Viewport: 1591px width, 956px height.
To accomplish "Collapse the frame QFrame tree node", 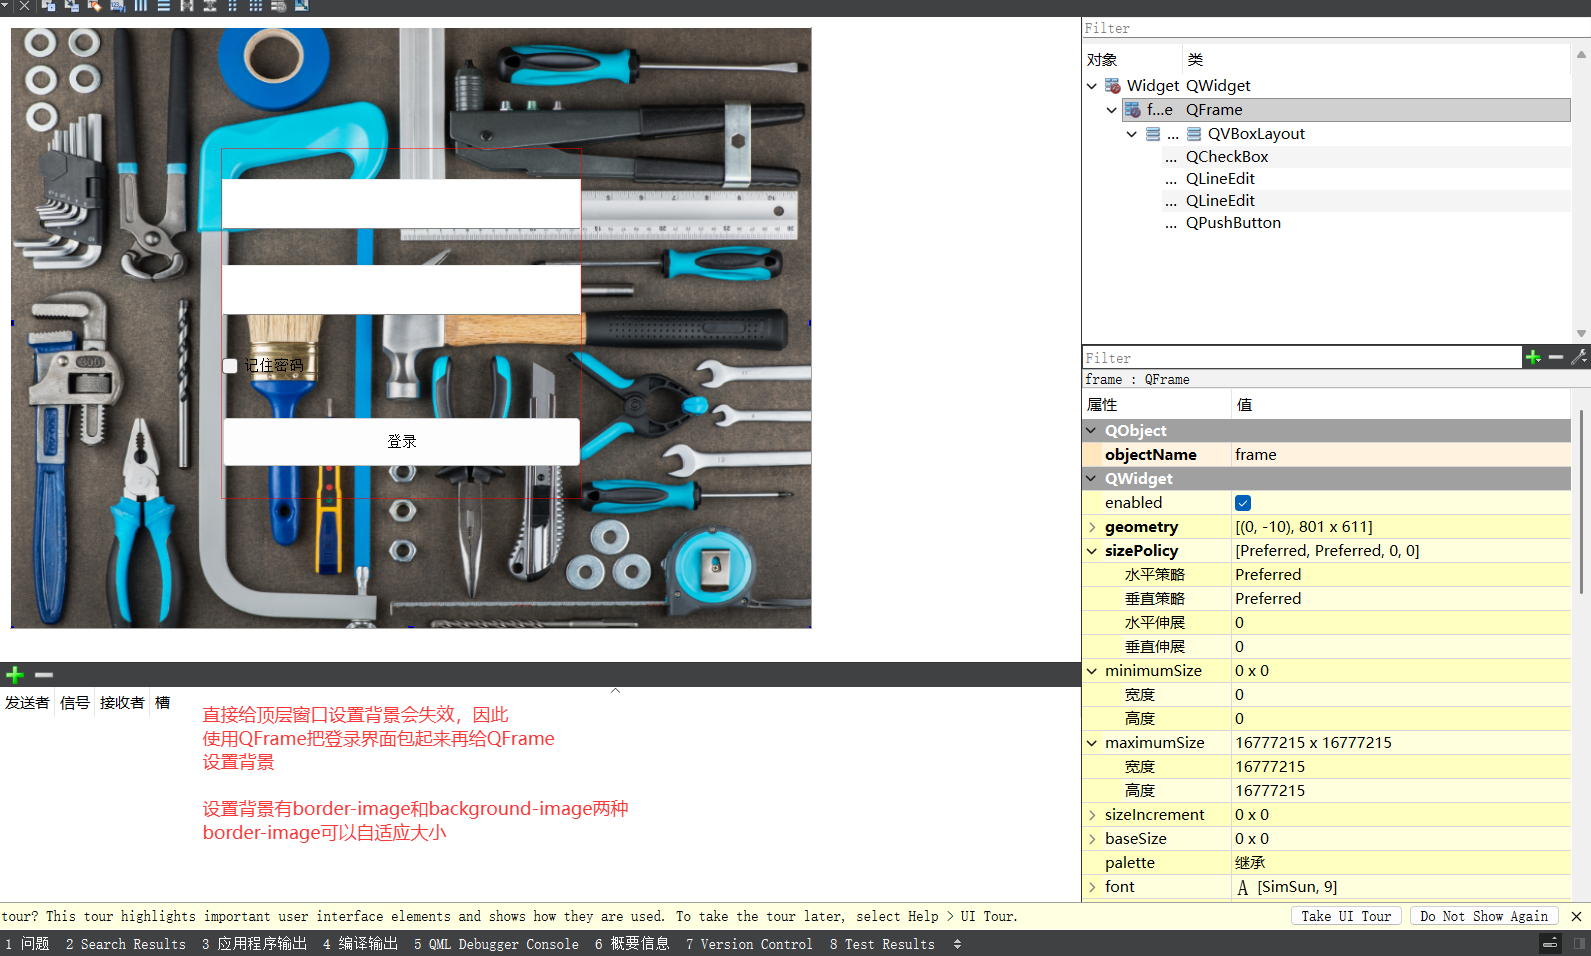I will pos(1112,110).
